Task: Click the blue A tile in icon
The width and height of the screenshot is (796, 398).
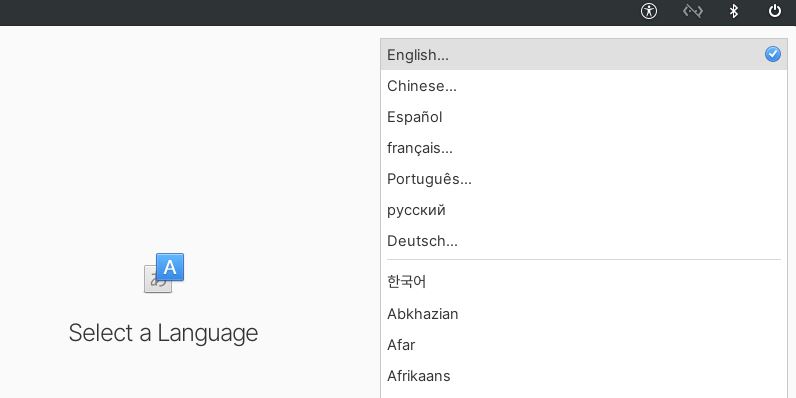Action: point(170,267)
